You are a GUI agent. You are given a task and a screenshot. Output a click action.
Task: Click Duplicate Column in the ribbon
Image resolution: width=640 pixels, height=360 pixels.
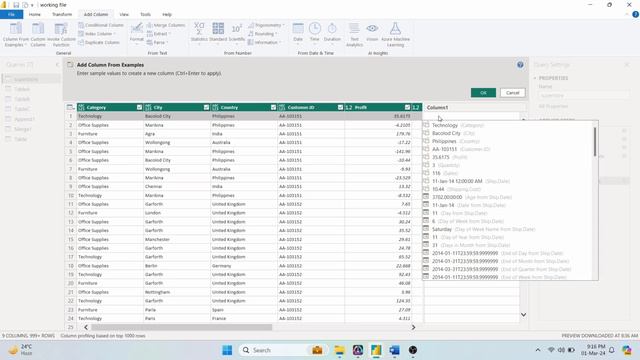point(99,42)
